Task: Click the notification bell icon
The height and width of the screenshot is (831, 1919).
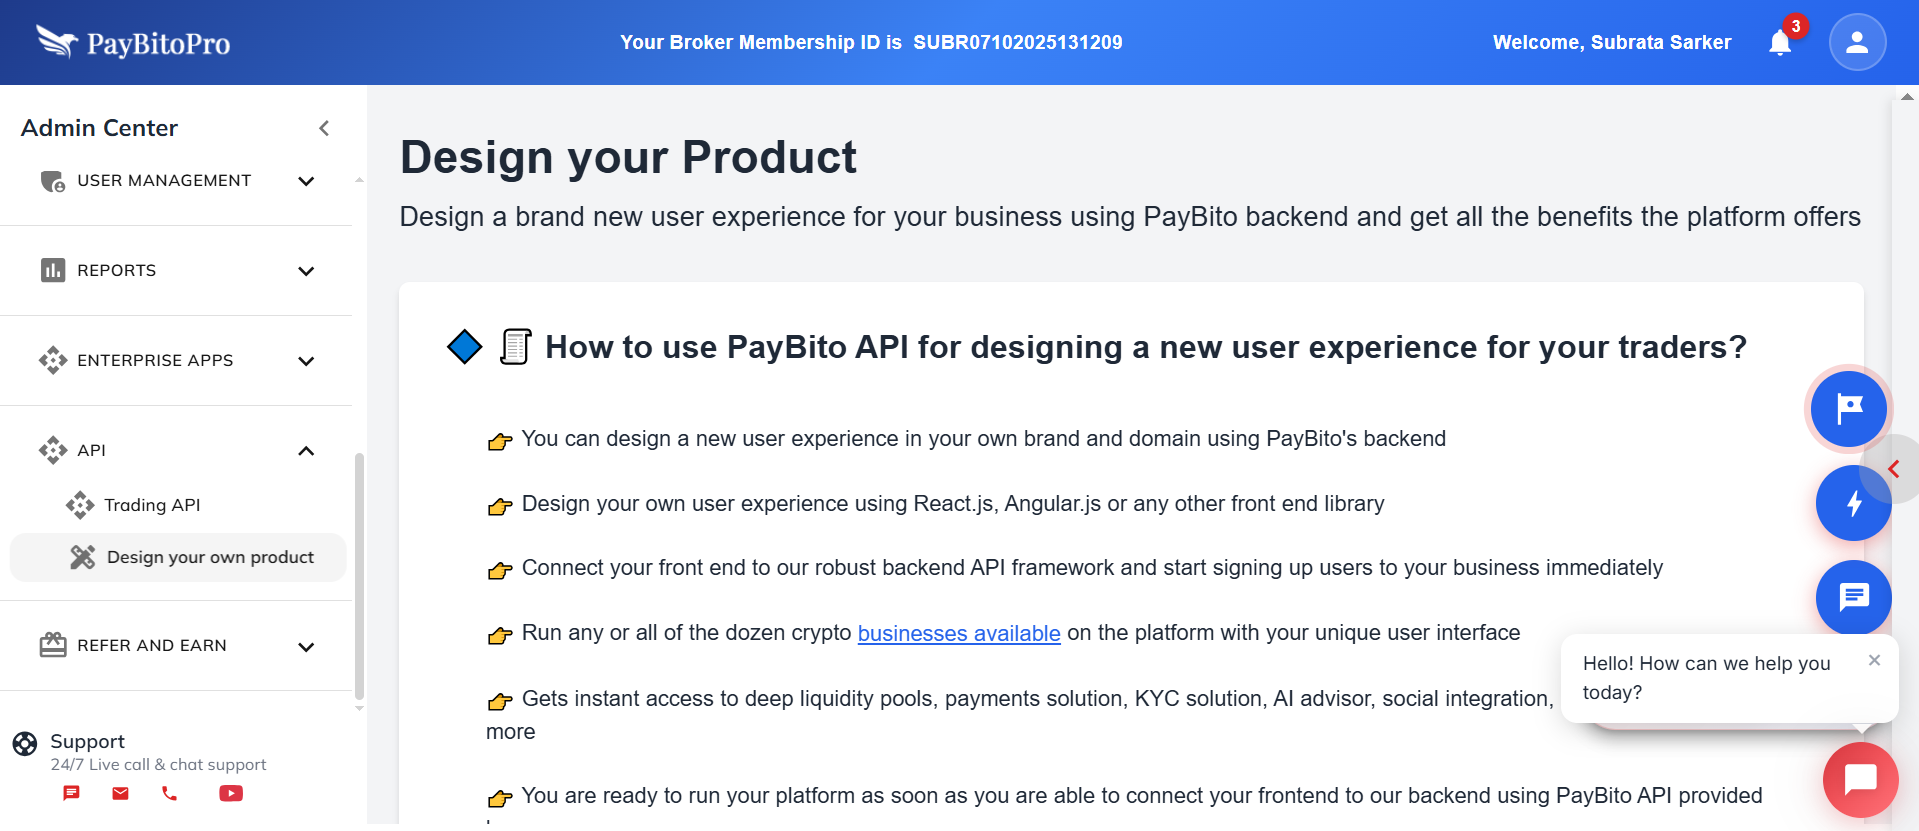Action: (1779, 42)
